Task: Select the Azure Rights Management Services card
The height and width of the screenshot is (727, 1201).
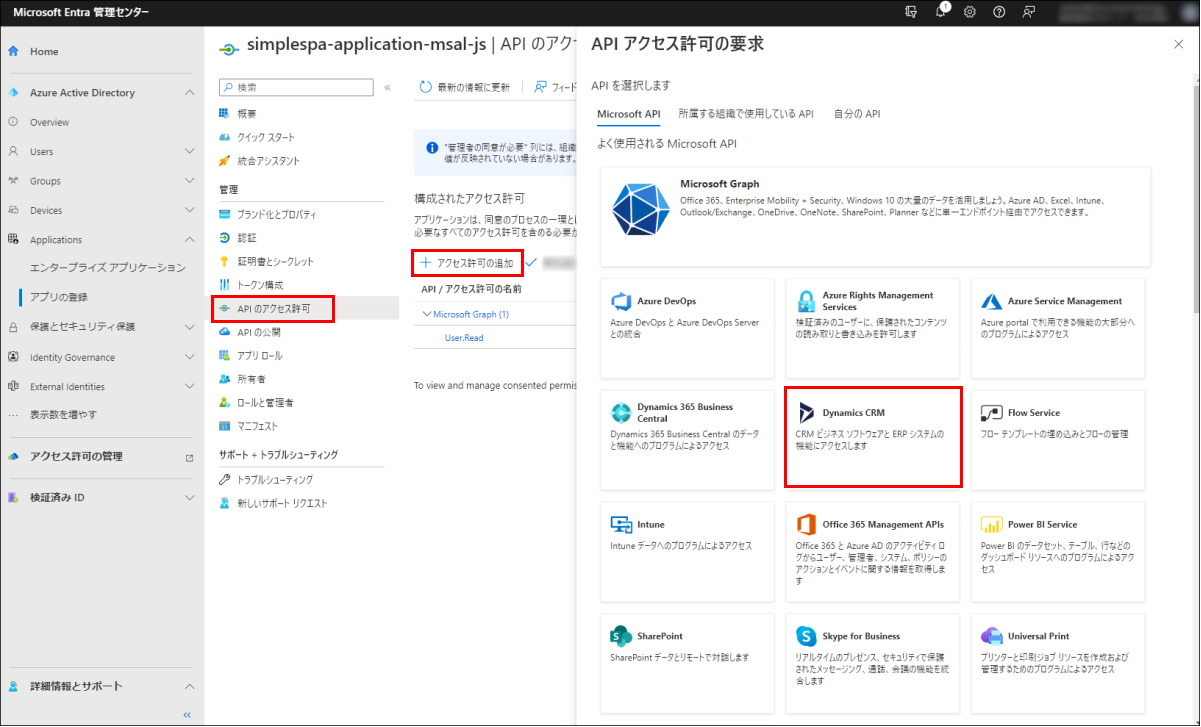Action: [873, 328]
